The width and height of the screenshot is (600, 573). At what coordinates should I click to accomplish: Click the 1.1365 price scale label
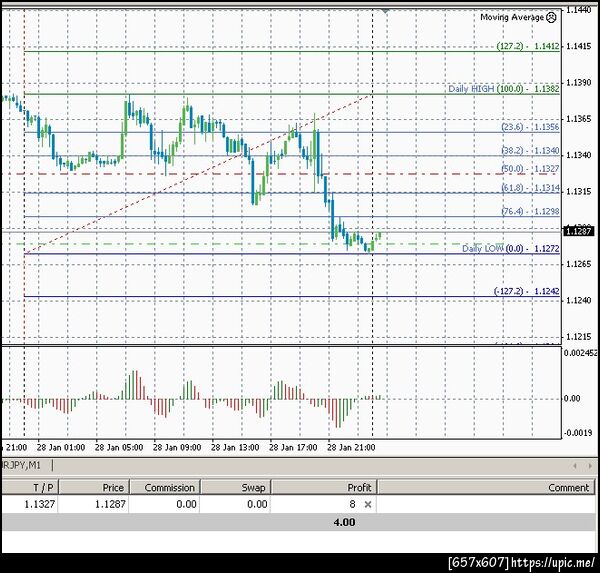point(578,119)
